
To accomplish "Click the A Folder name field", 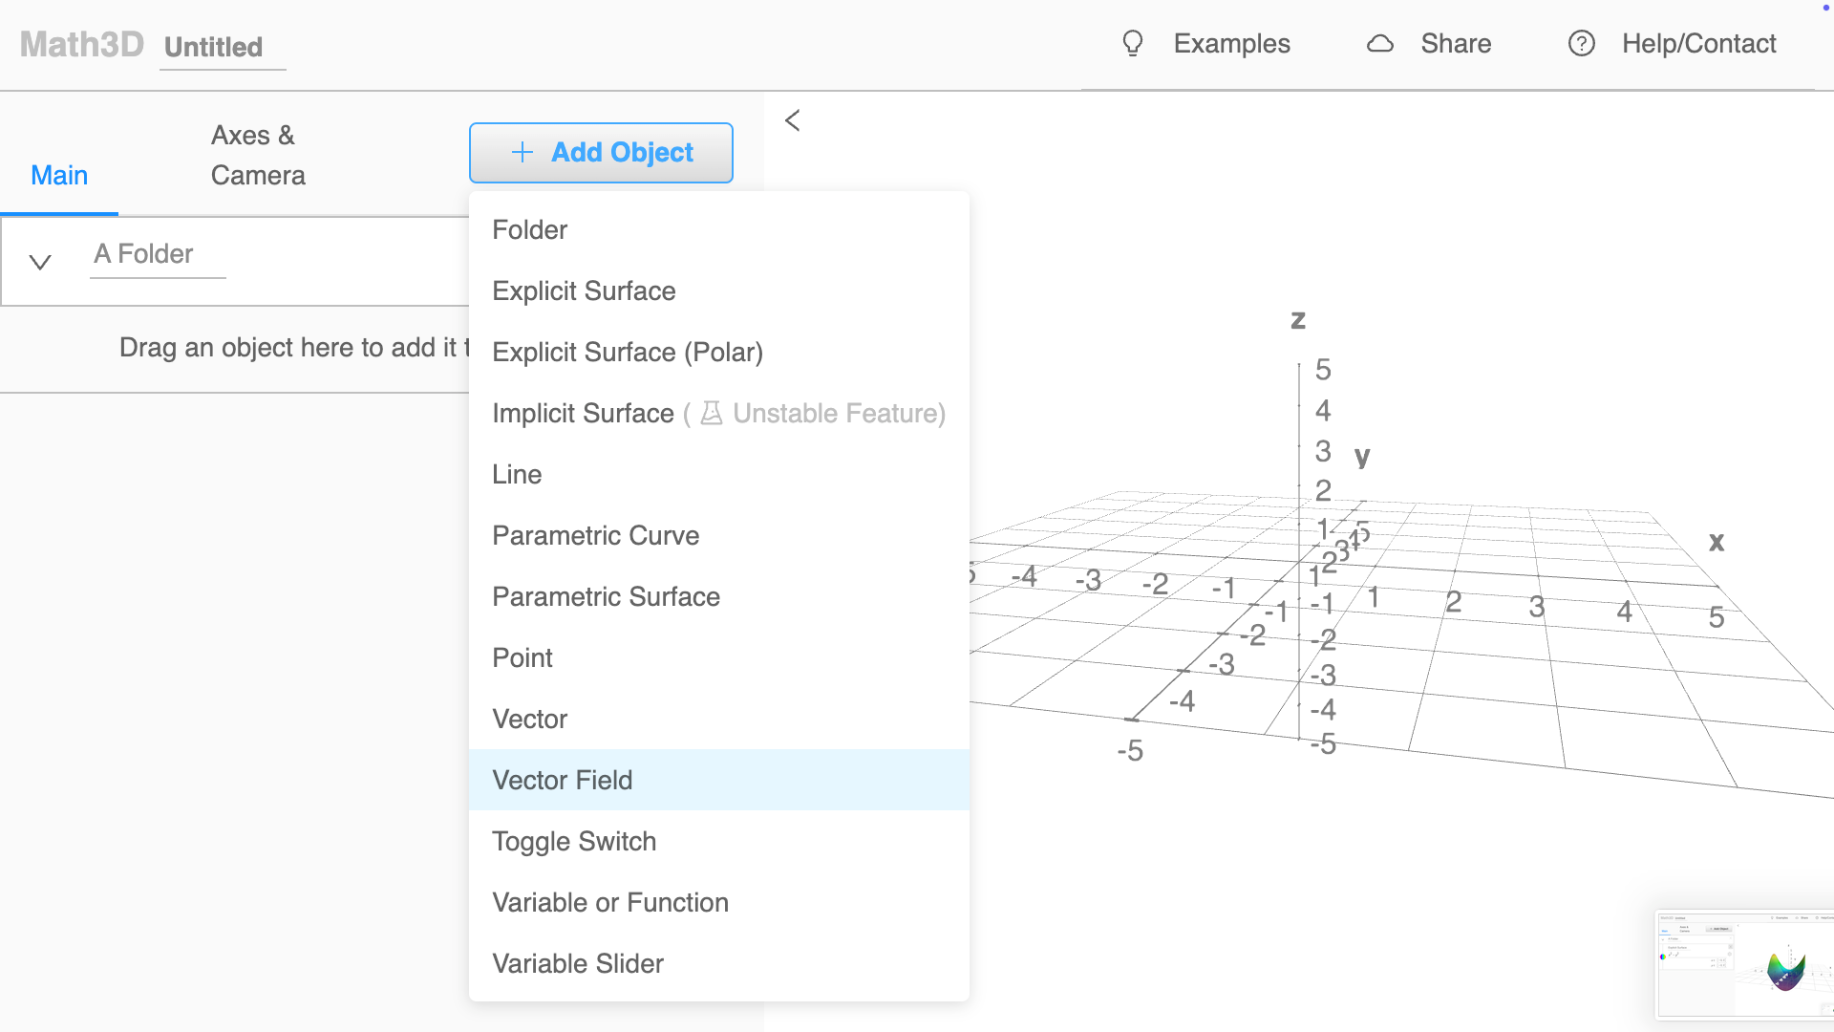I will (157, 254).
